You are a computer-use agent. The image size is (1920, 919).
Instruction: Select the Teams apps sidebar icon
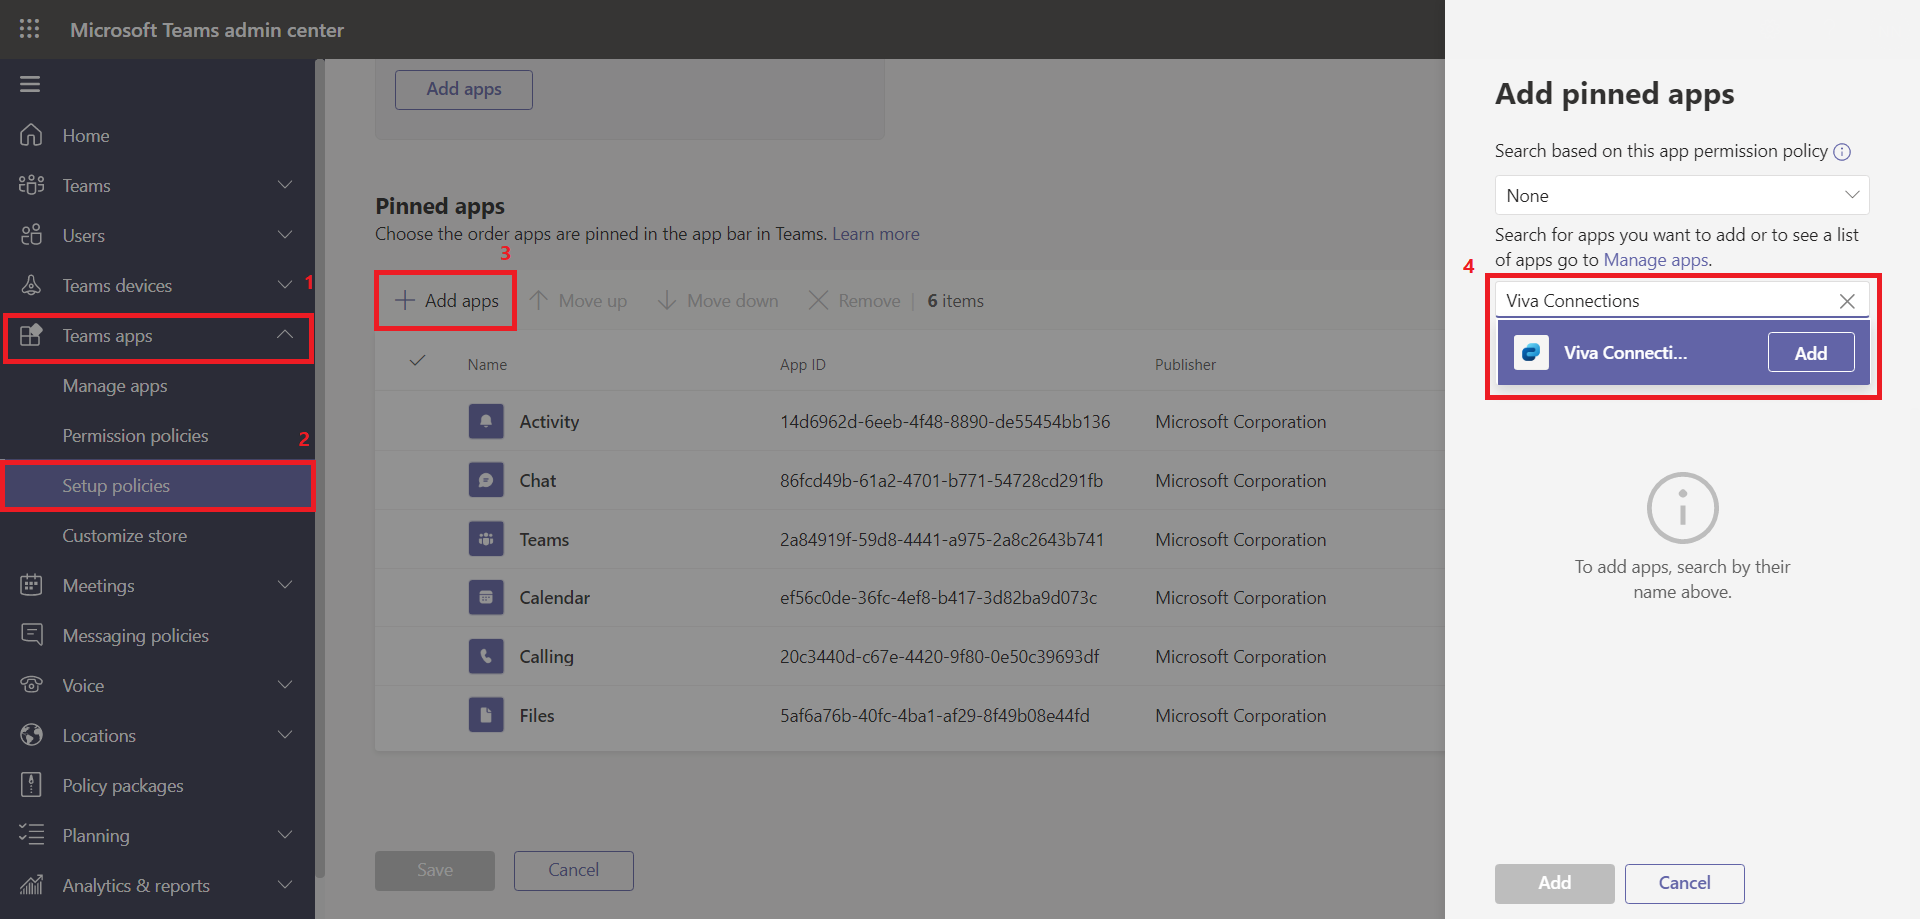pos(33,336)
